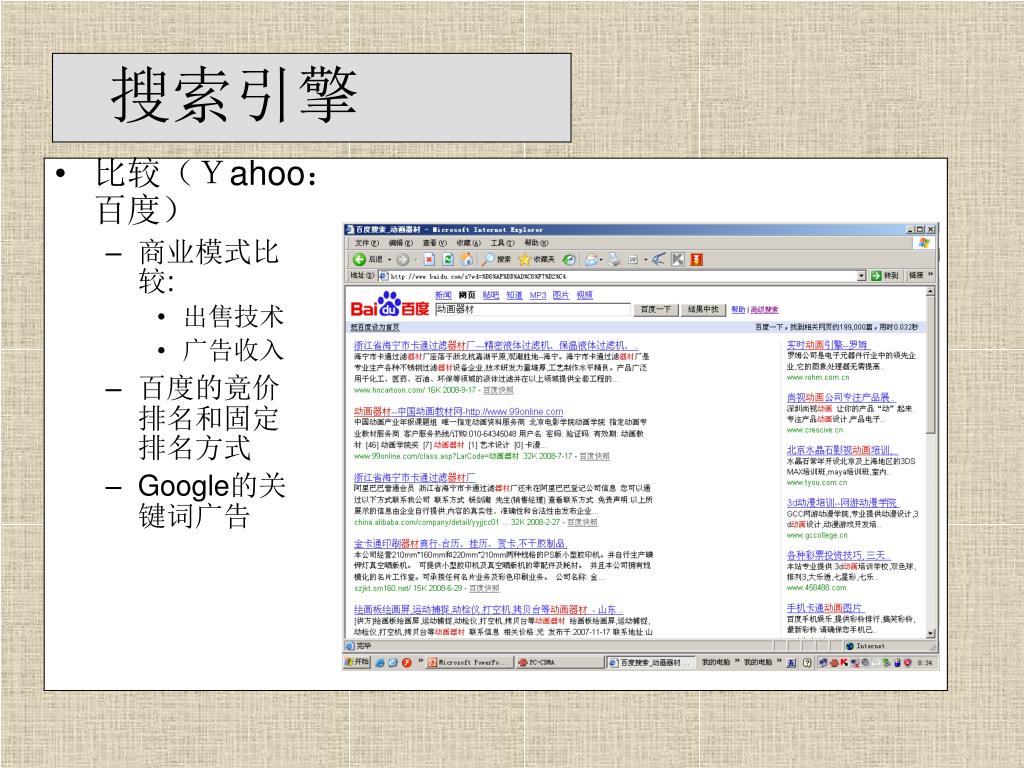
Task: Click the 把百度设为首页 link
Action: [x=374, y=327]
